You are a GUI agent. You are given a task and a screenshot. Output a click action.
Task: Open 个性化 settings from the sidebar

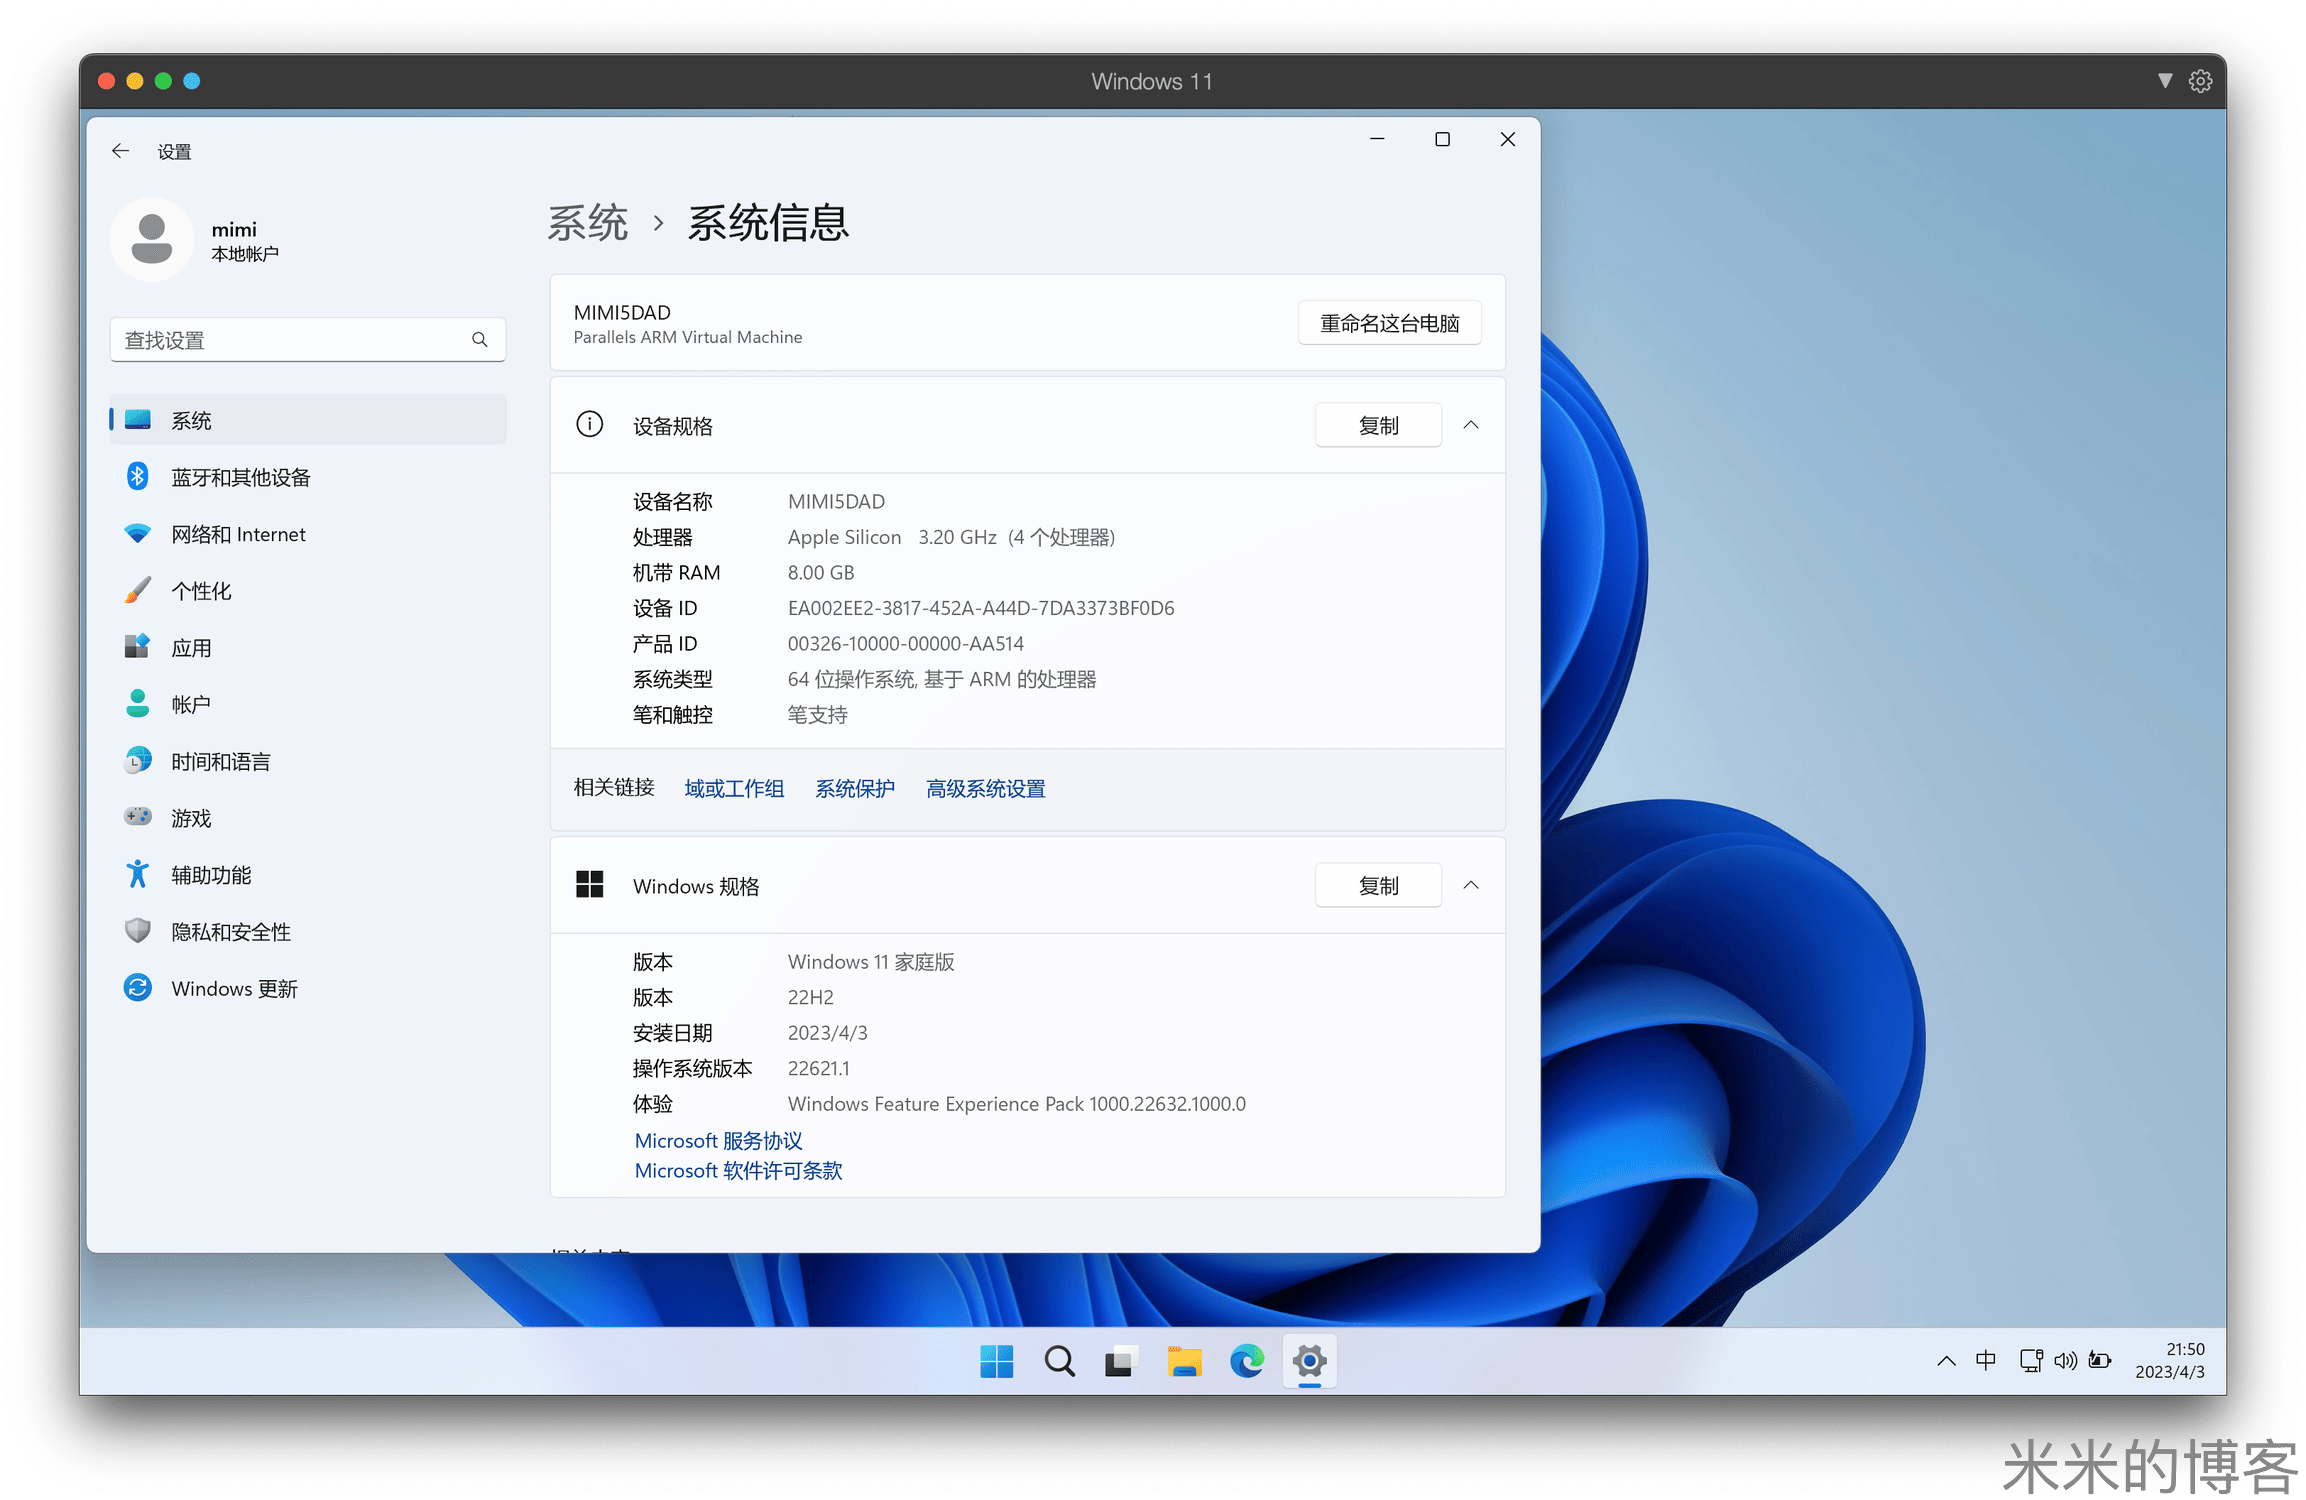pyautogui.click(x=137, y=590)
